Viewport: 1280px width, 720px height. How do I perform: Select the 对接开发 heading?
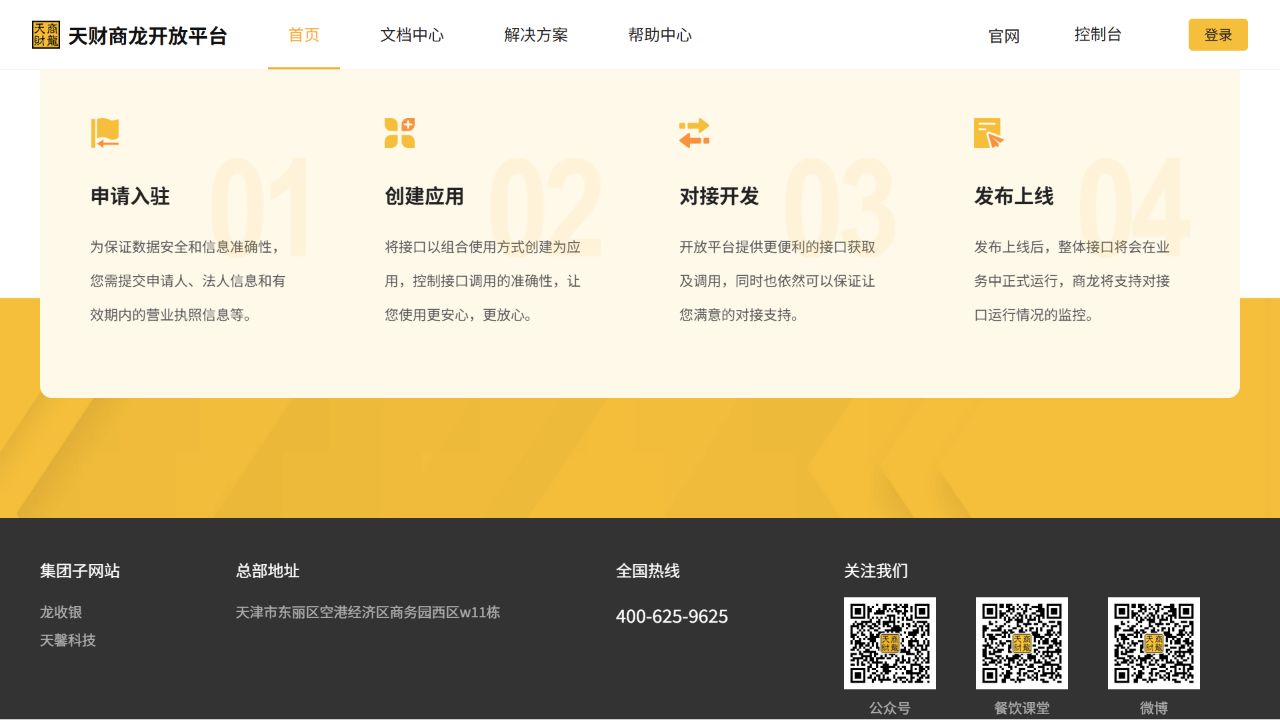(x=719, y=196)
